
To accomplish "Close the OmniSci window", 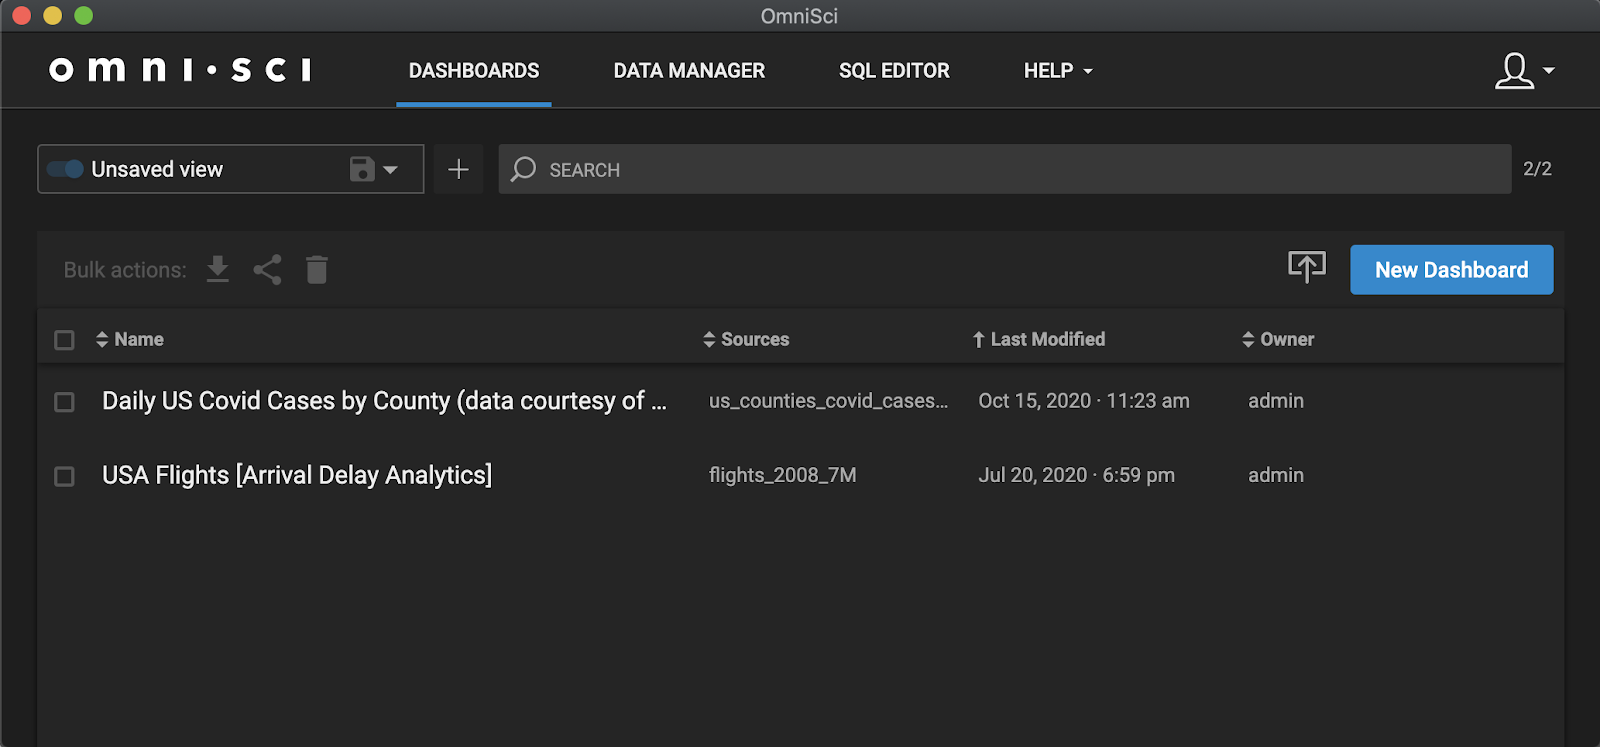I will pos(21,15).
